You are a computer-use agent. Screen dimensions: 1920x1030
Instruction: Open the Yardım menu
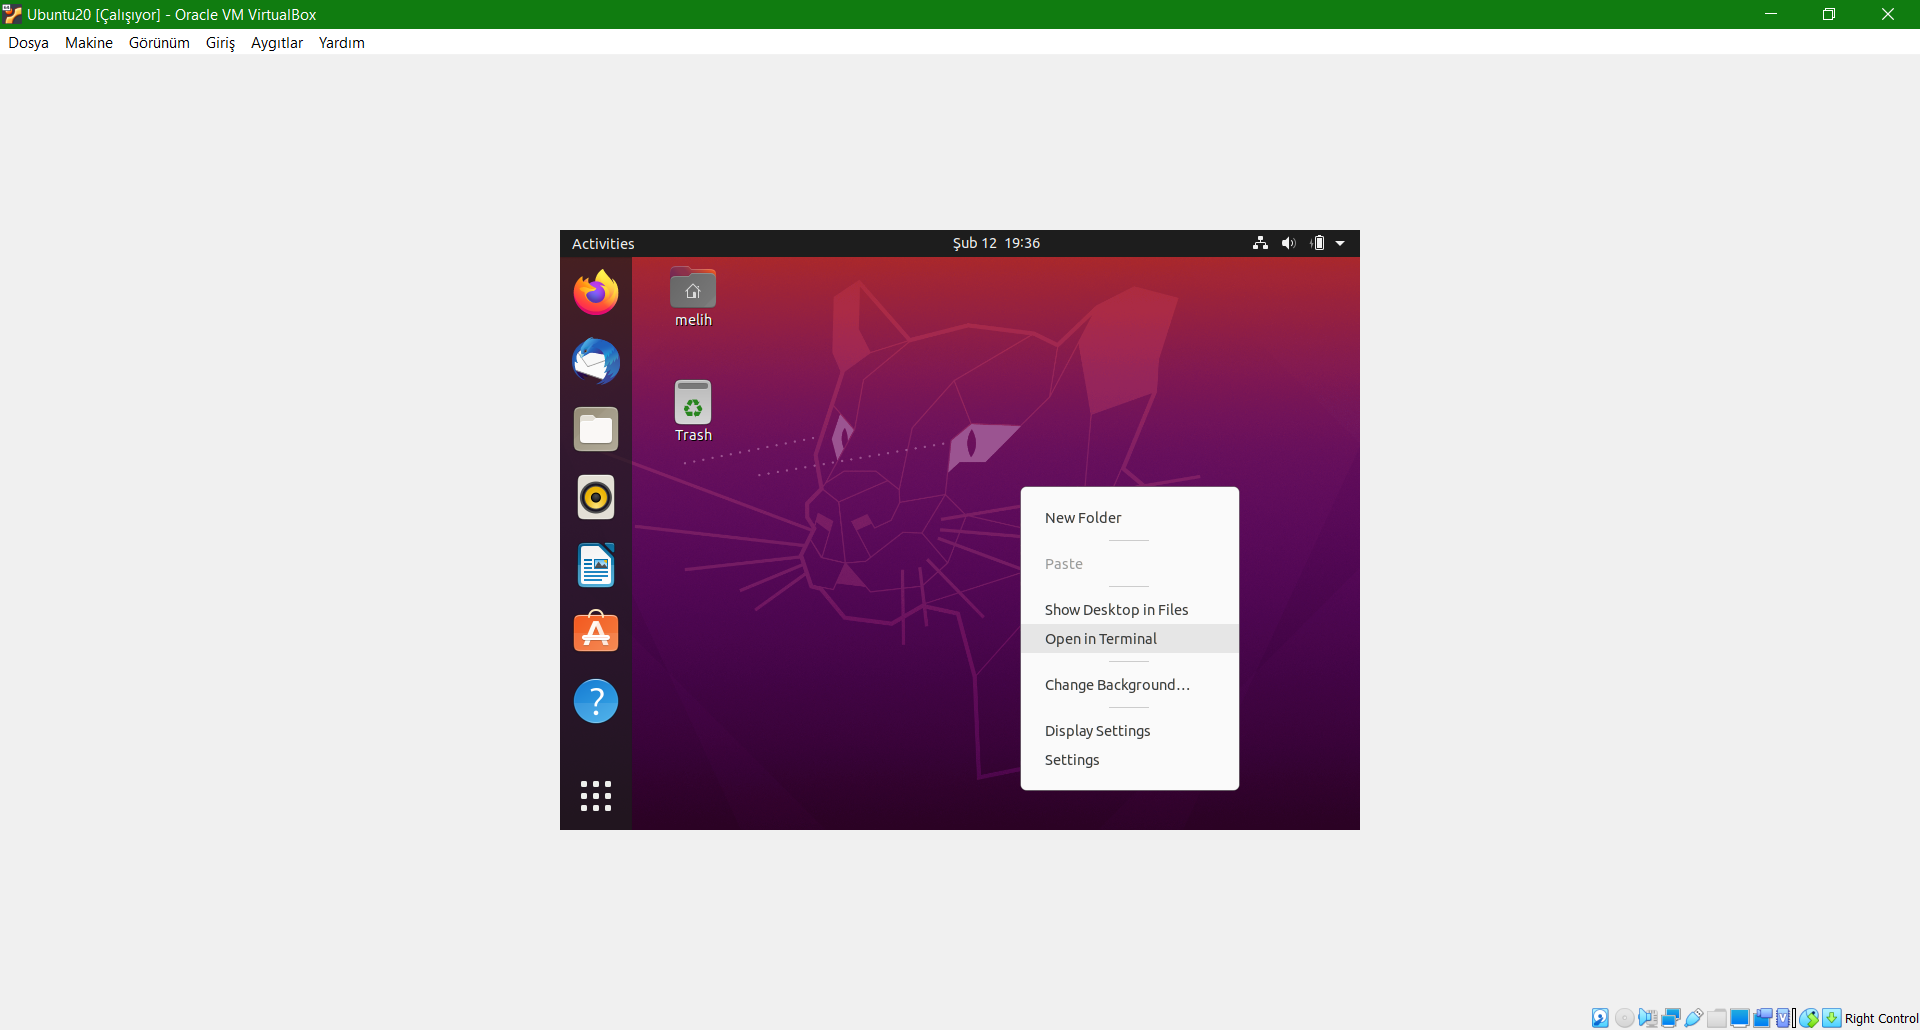pyautogui.click(x=342, y=42)
